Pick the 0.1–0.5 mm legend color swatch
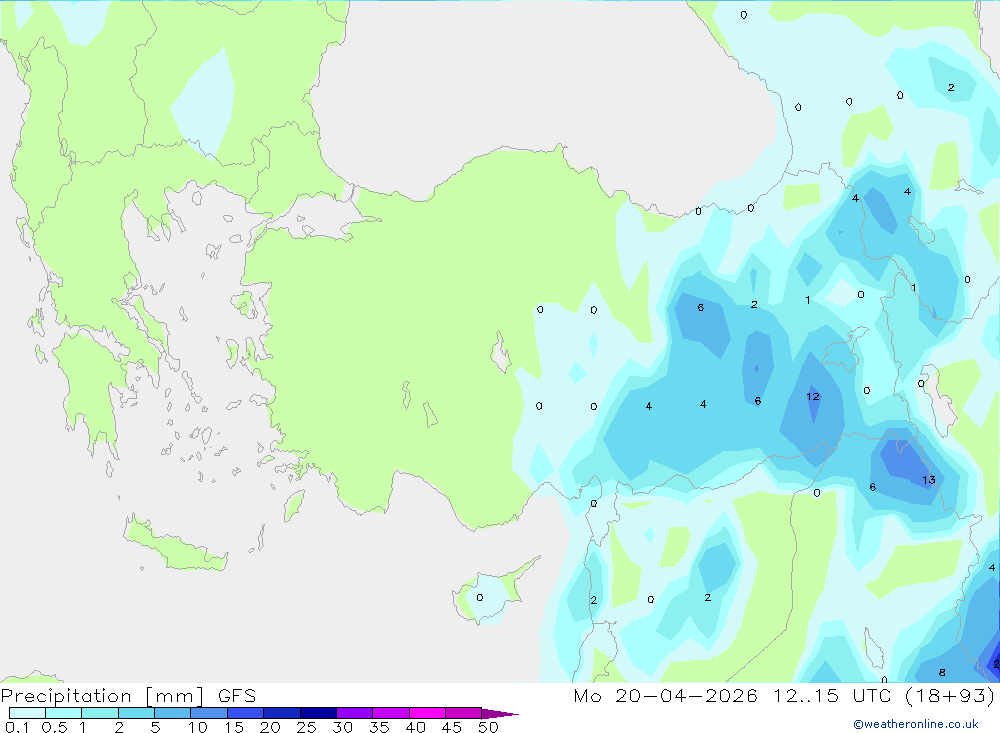Viewport: 1000px width, 733px height. 27,713
